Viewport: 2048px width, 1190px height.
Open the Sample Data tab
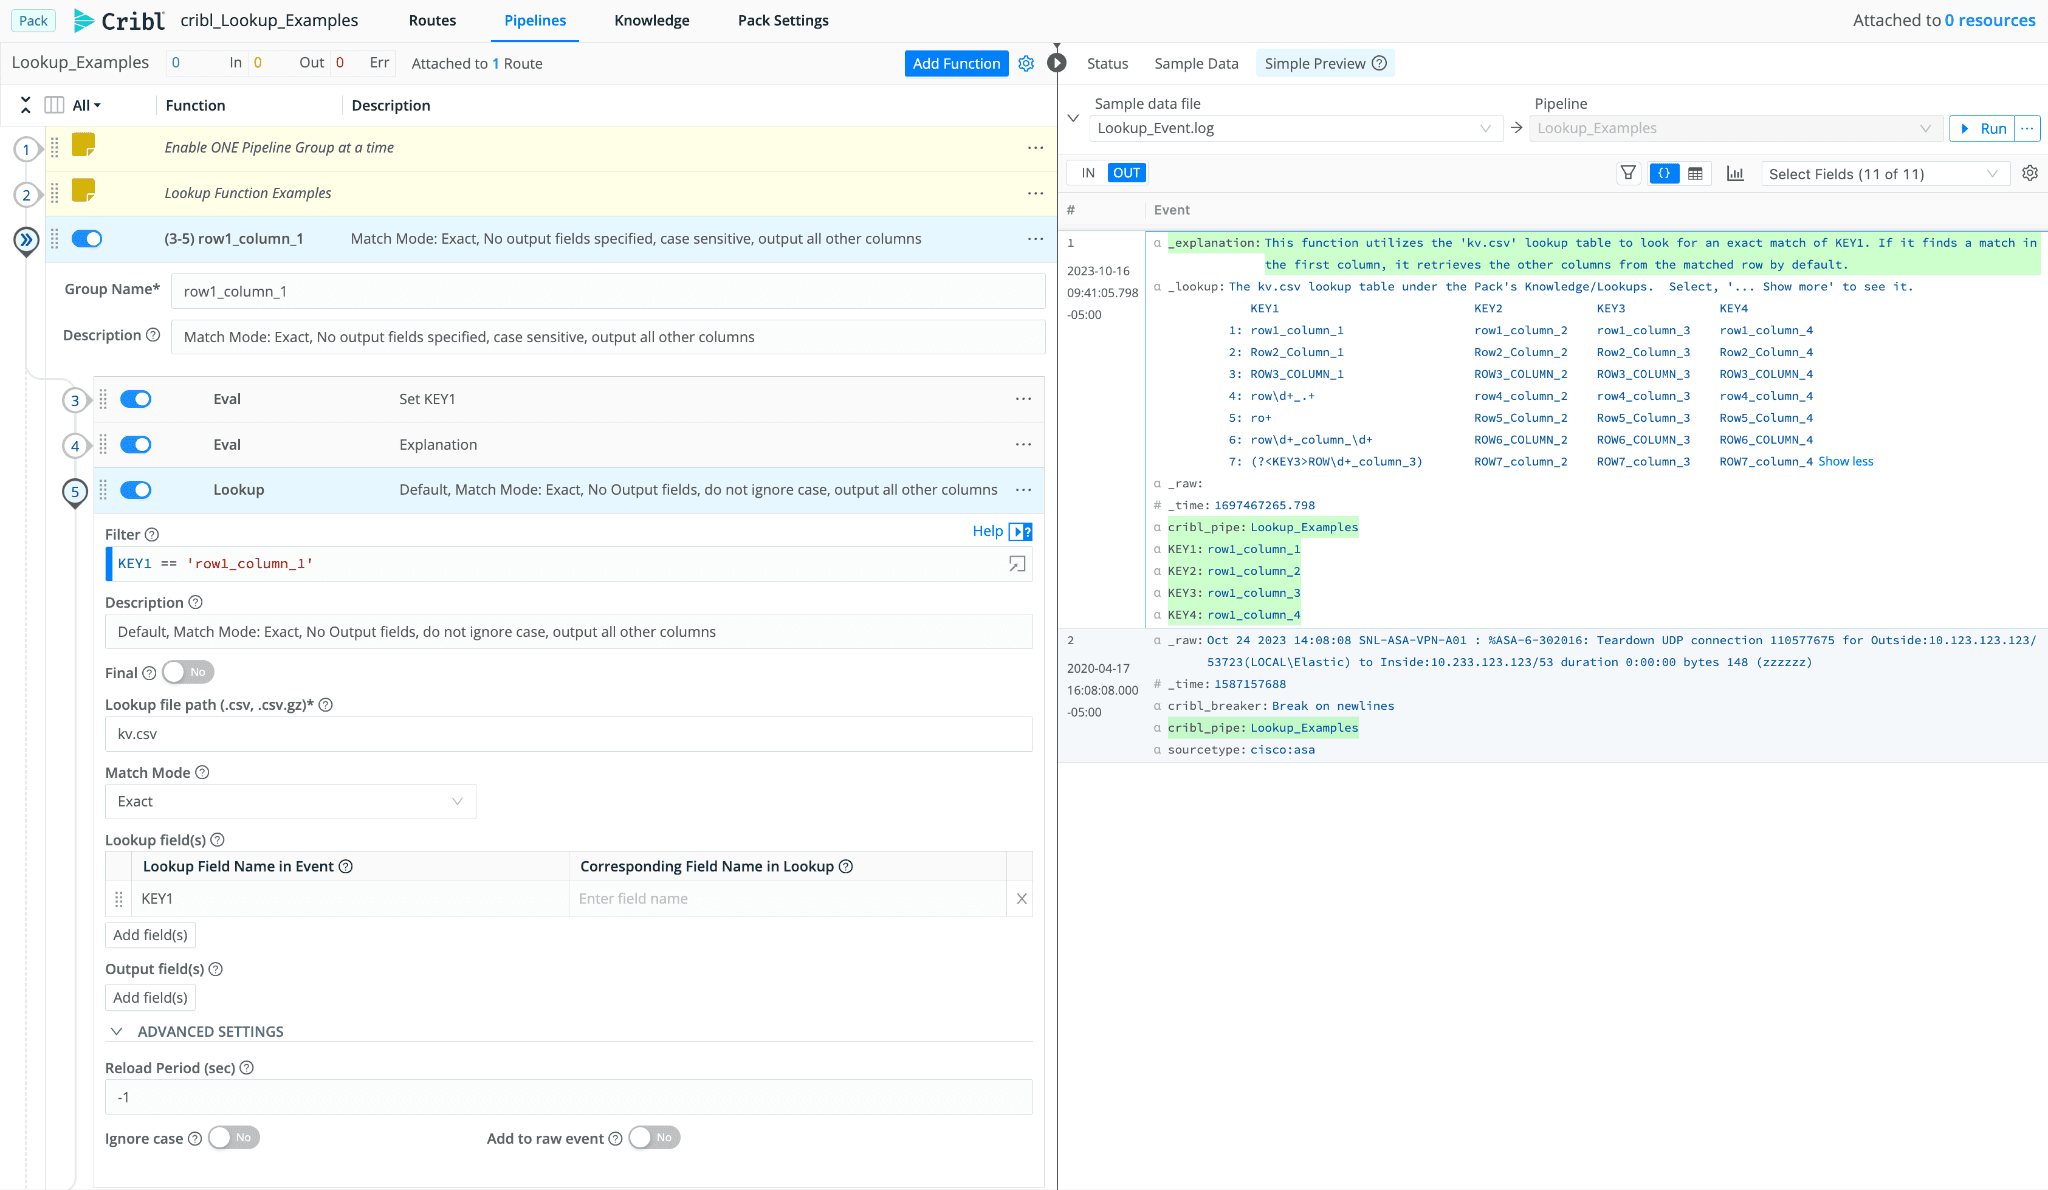[1196, 63]
